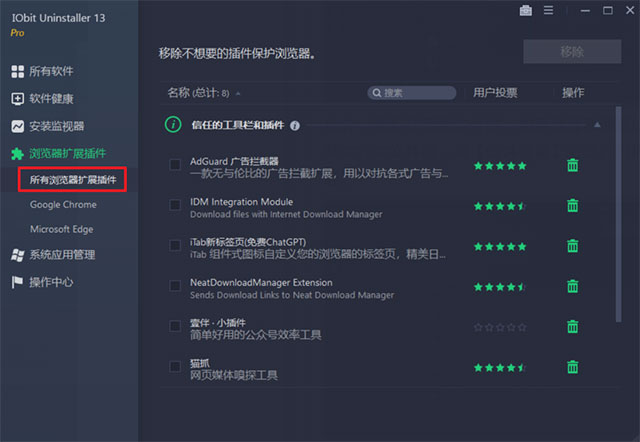This screenshot has width=640, height=442.
Task: Click the 安装监视器 chart icon
Action: coord(18,126)
